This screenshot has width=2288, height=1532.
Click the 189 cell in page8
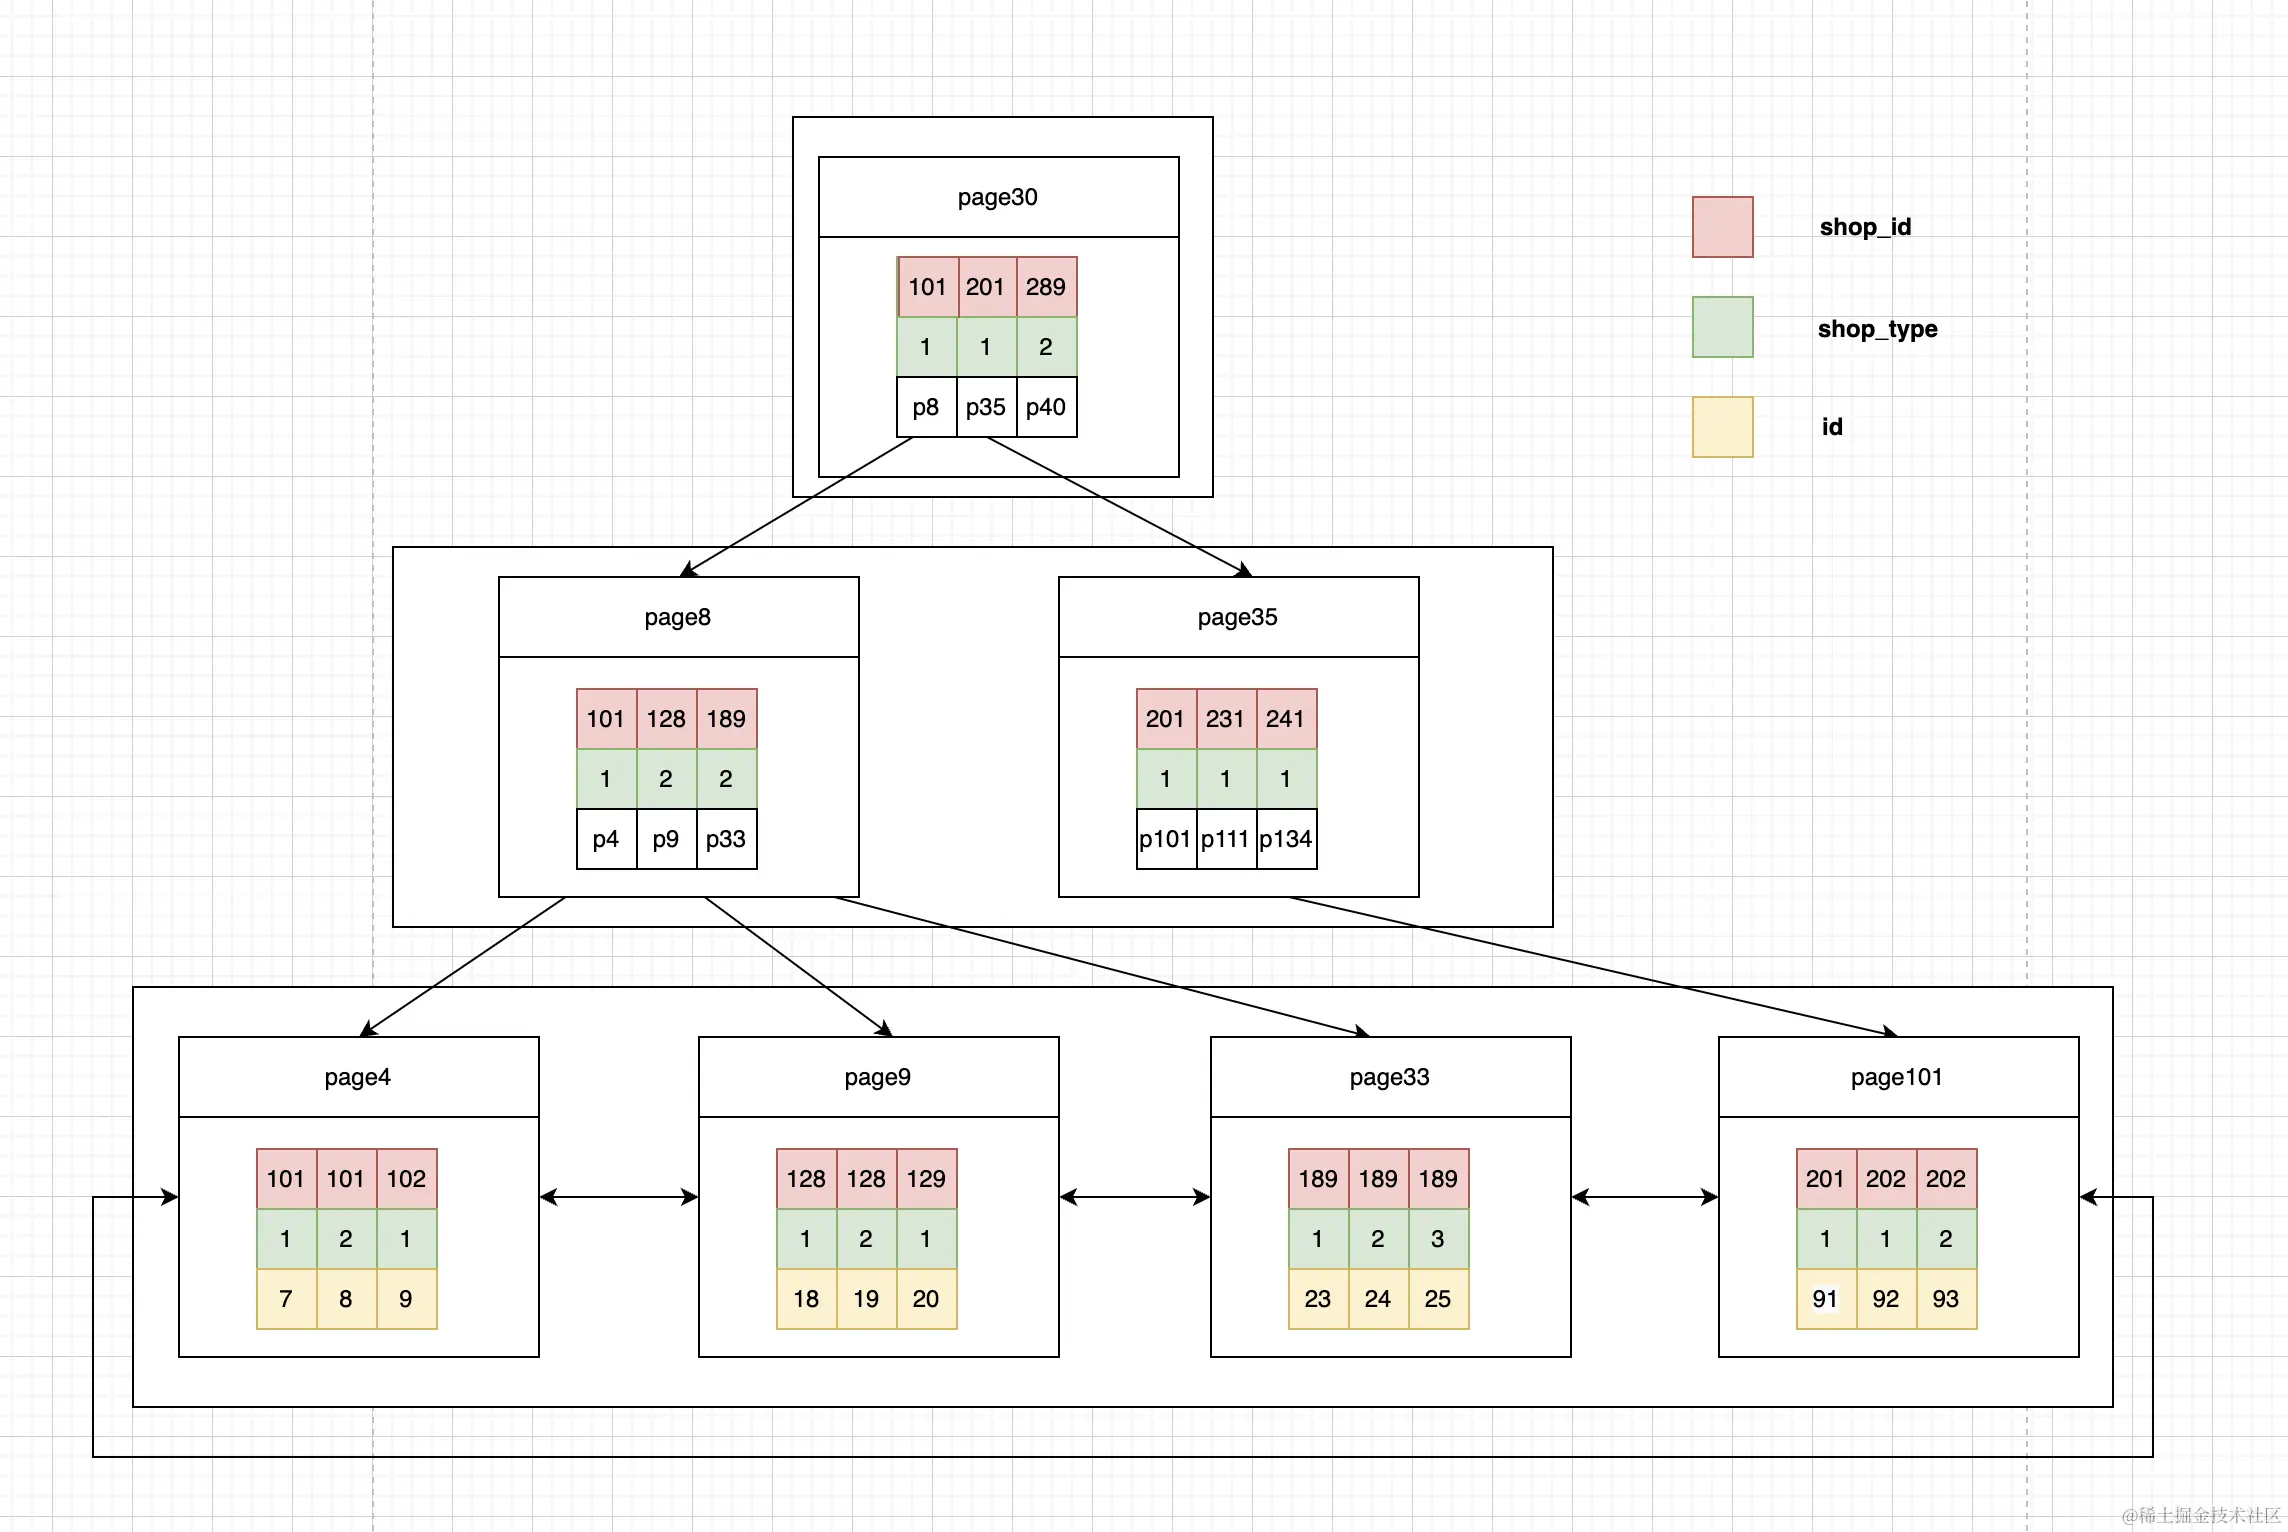(727, 719)
